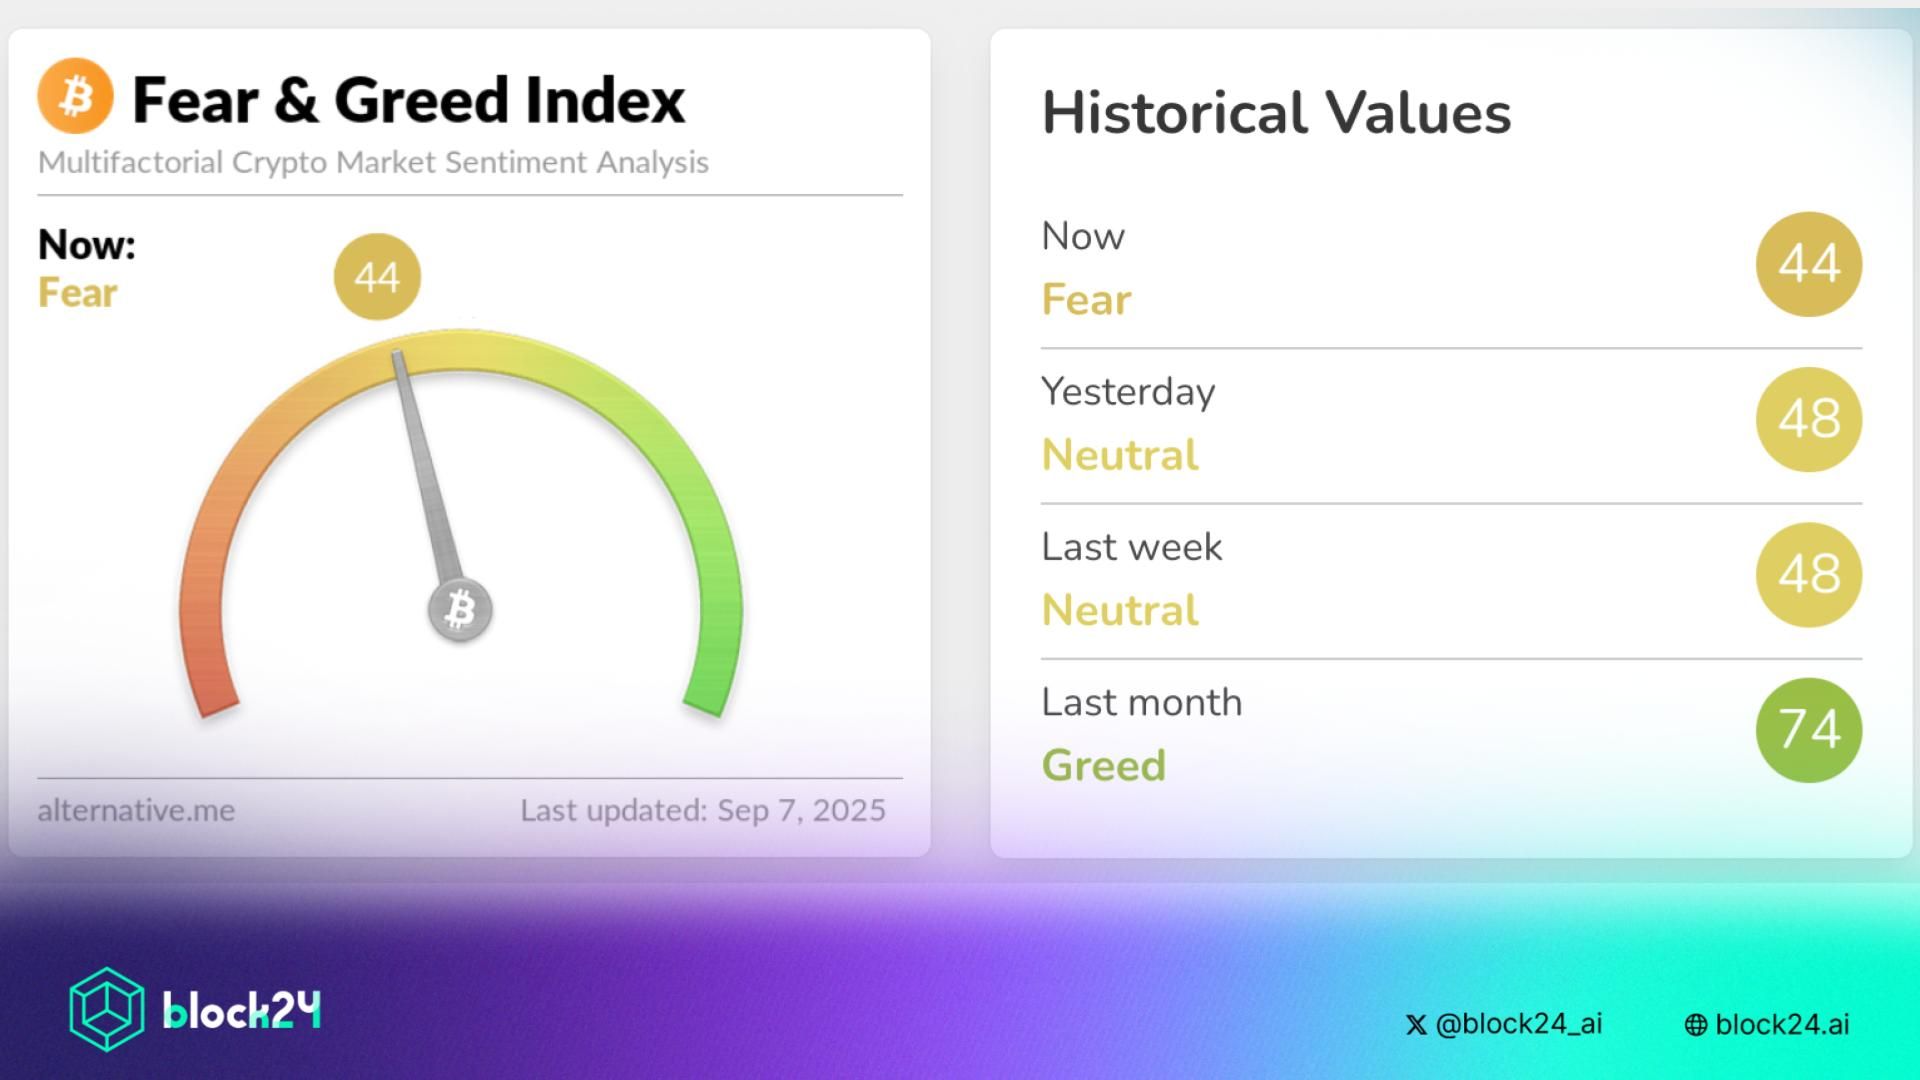Click the 44 badge above the gauge
1920x1080 pixels.
[x=377, y=277]
